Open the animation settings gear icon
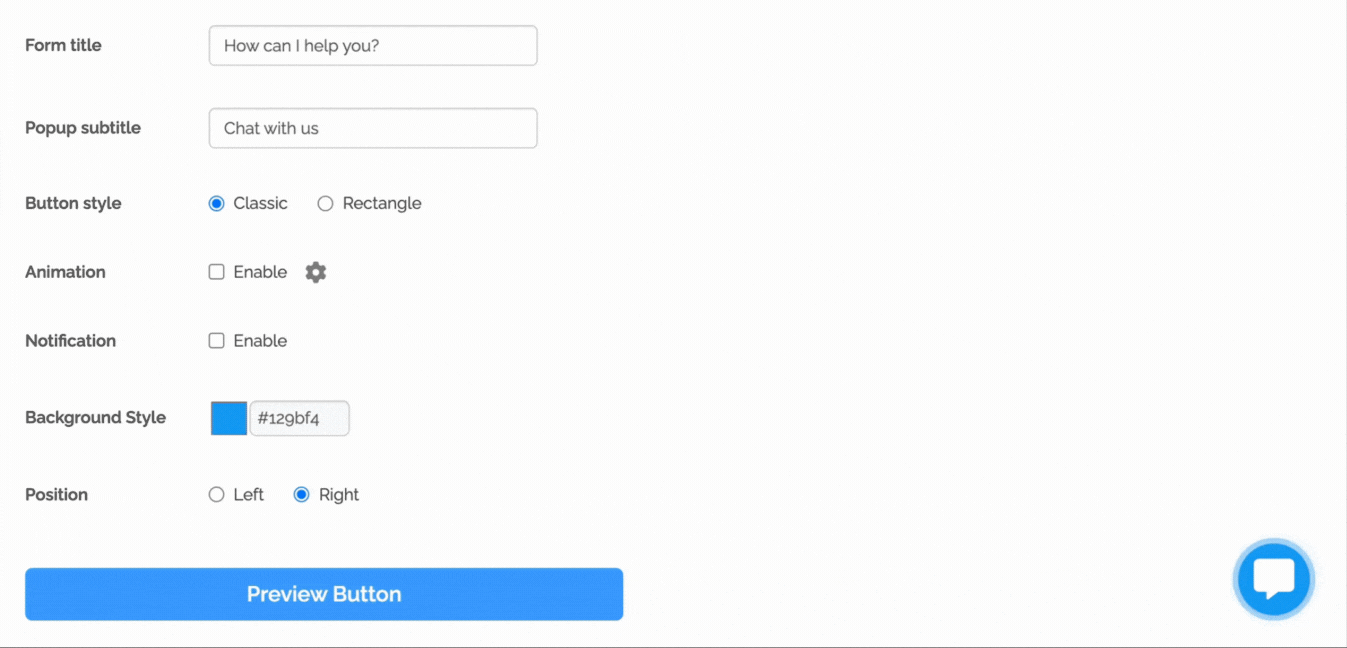Image resolution: width=1347 pixels, height=648 pixels. coord(316,272)
